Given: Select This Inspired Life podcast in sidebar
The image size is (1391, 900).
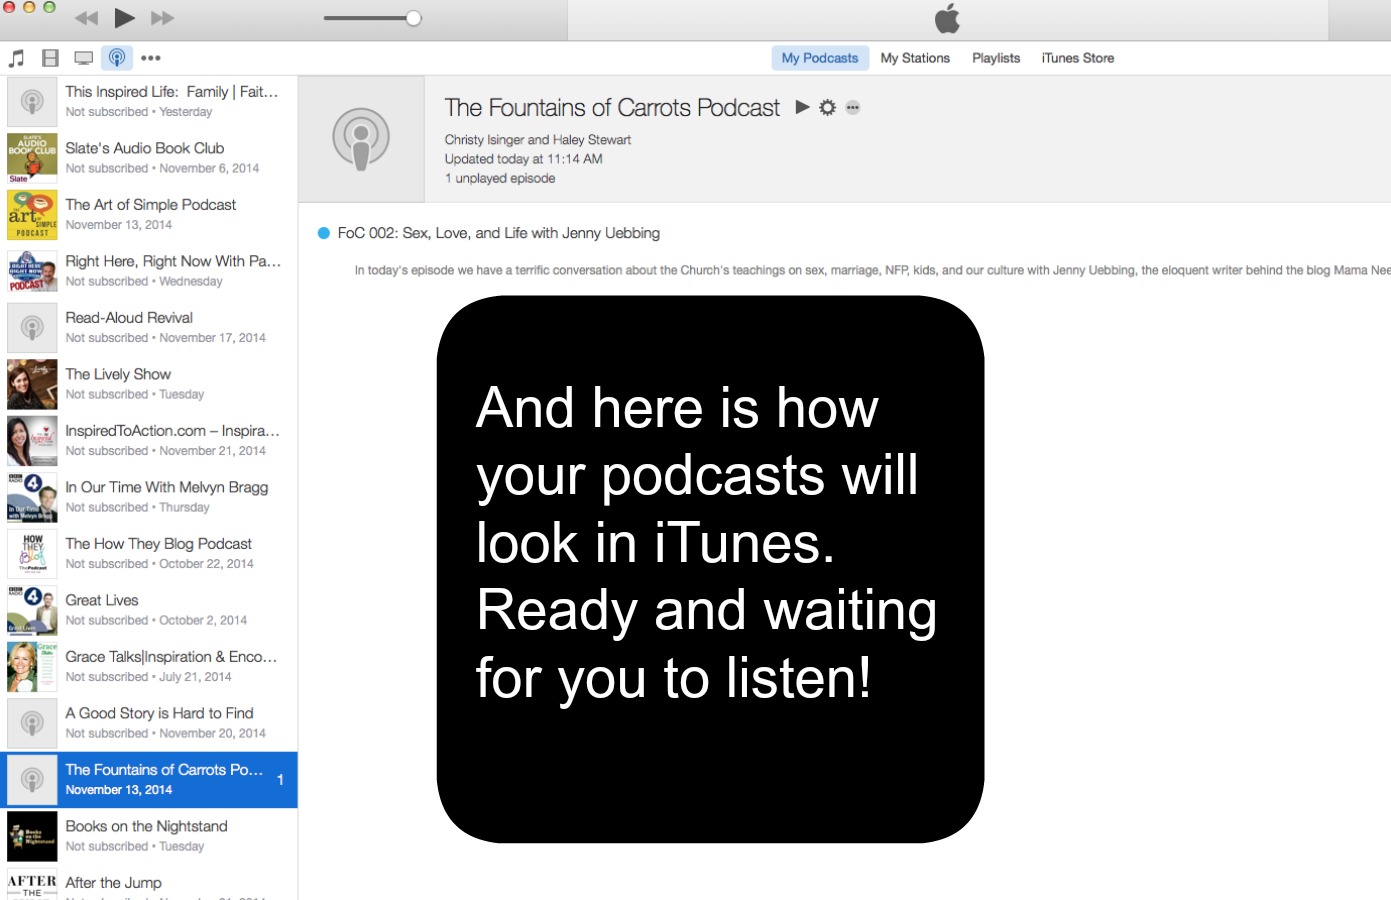Looking at the screenshot, I should (x=149, y=101).
